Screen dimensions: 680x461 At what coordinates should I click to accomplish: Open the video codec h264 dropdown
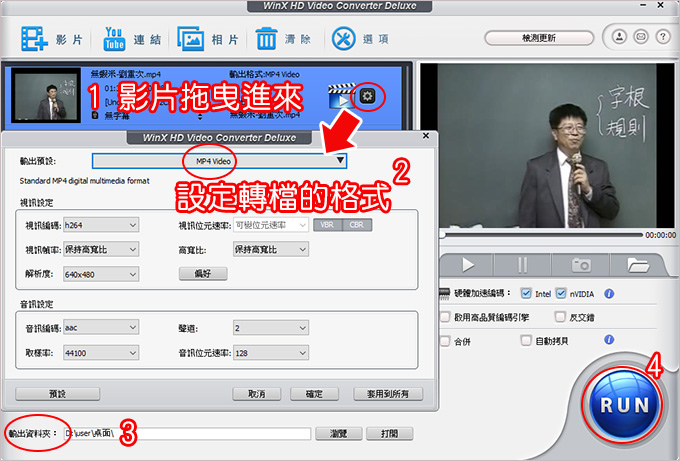pyautogui.click(x=101, y=225)
